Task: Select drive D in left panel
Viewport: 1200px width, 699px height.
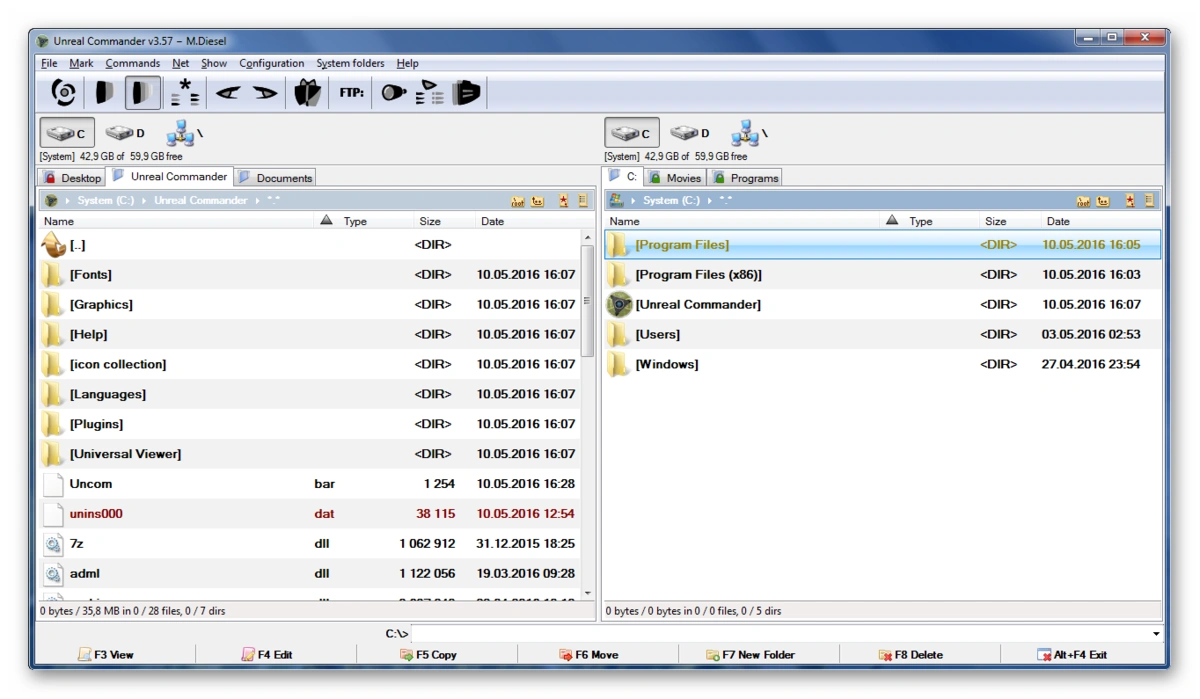Action: tap(126, 133)
